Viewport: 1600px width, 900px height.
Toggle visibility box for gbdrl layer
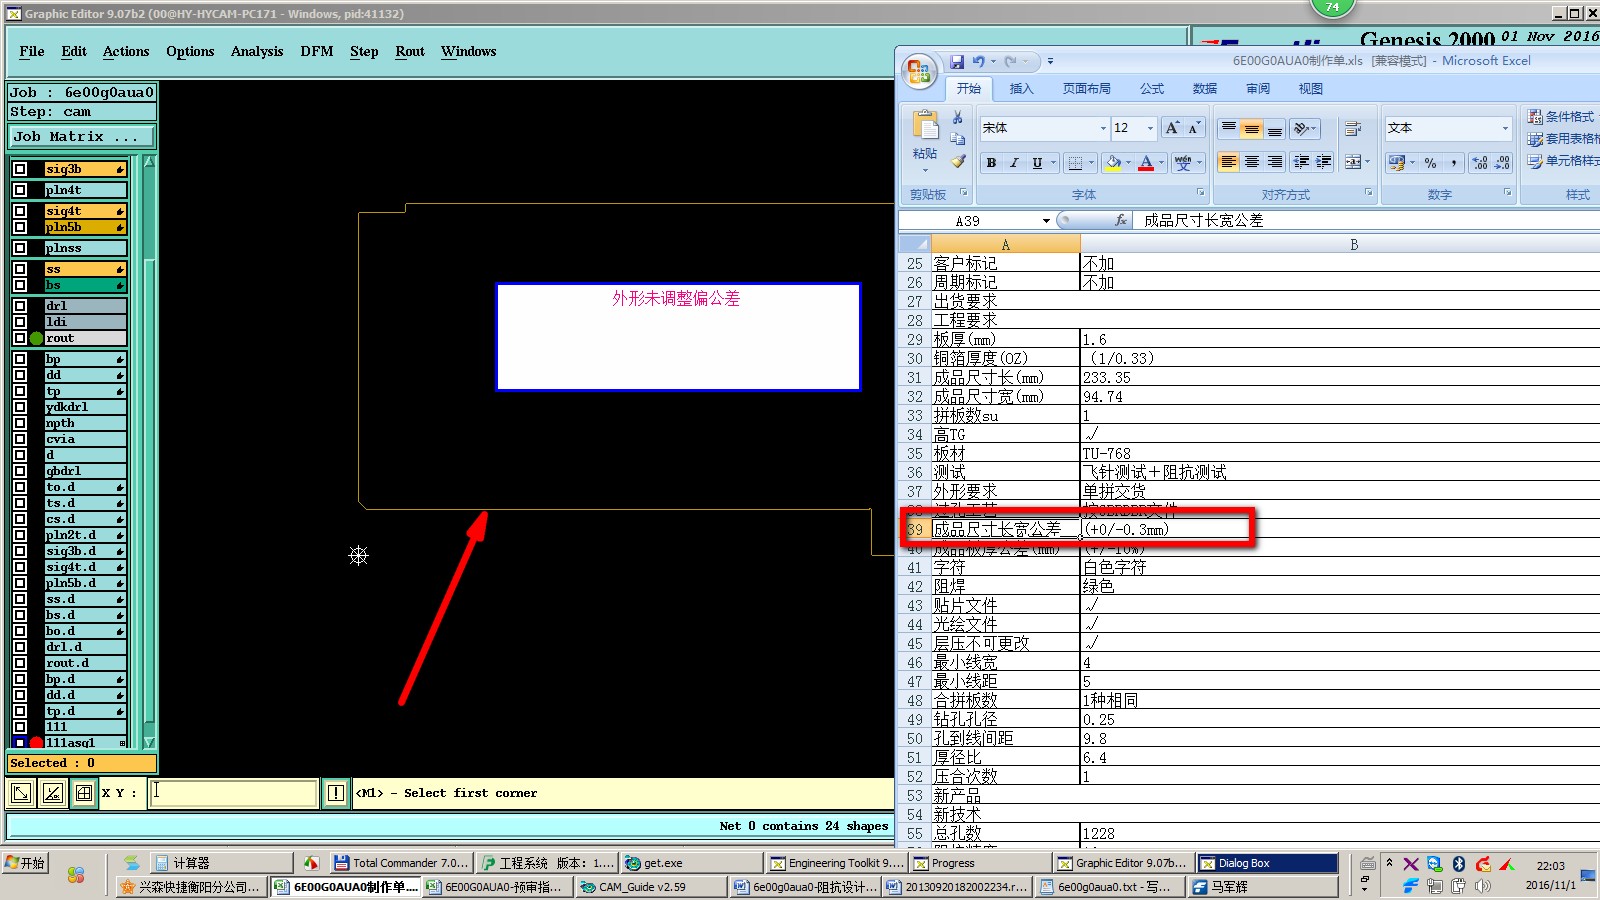point(20,471)
